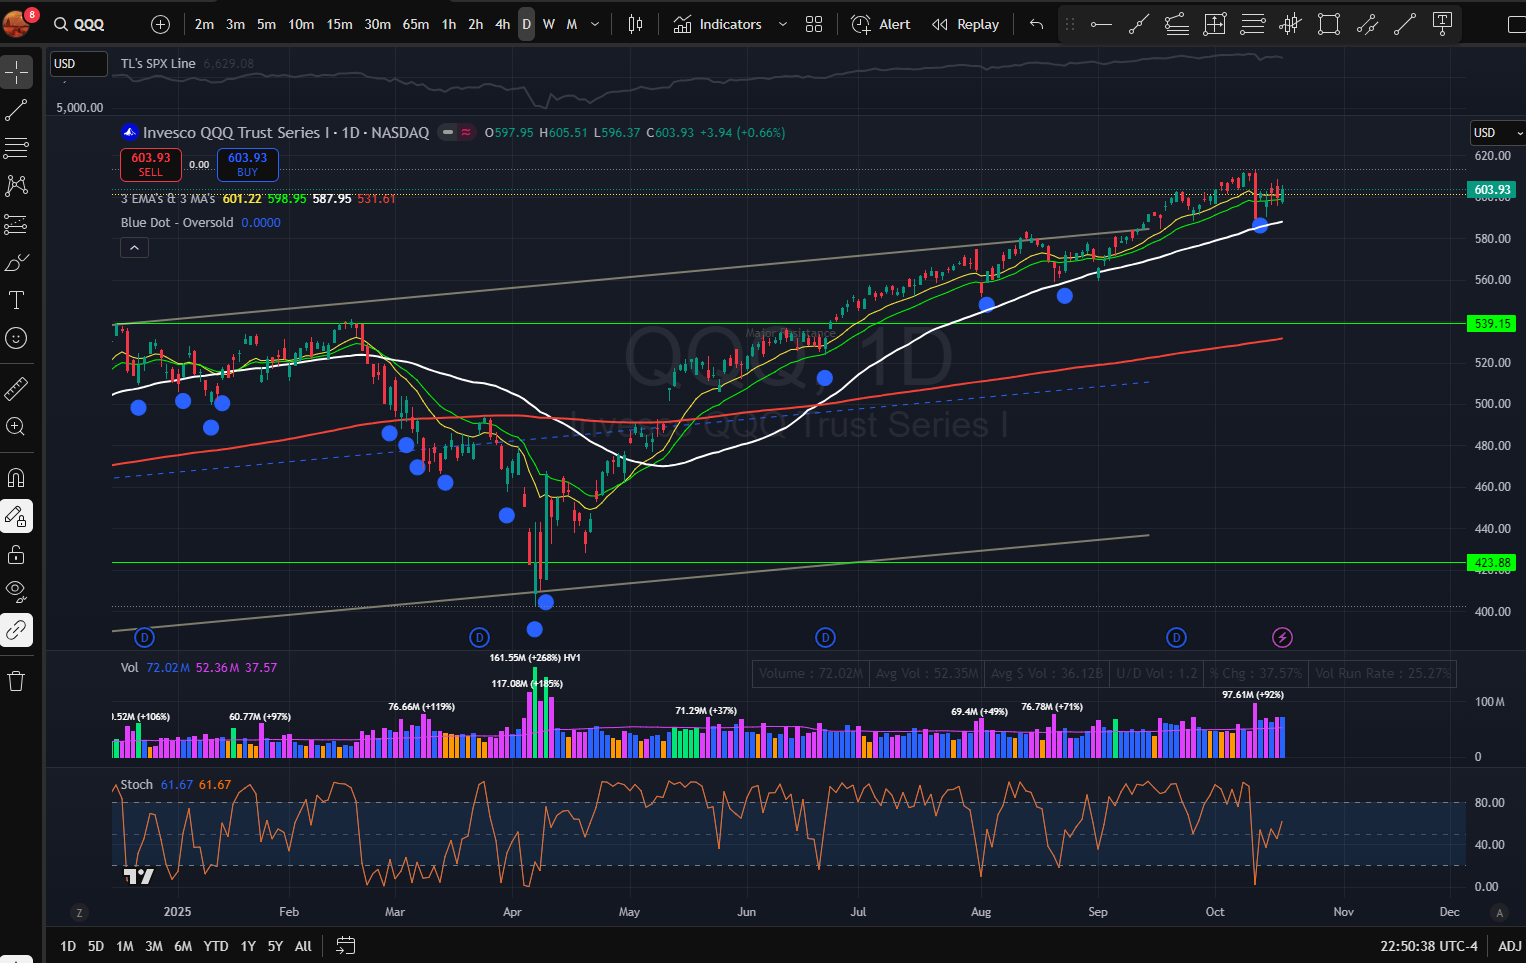Set the date range to YTD
Screen dimensions: 1526x963
pyautogui.click(x=216, y=946)
